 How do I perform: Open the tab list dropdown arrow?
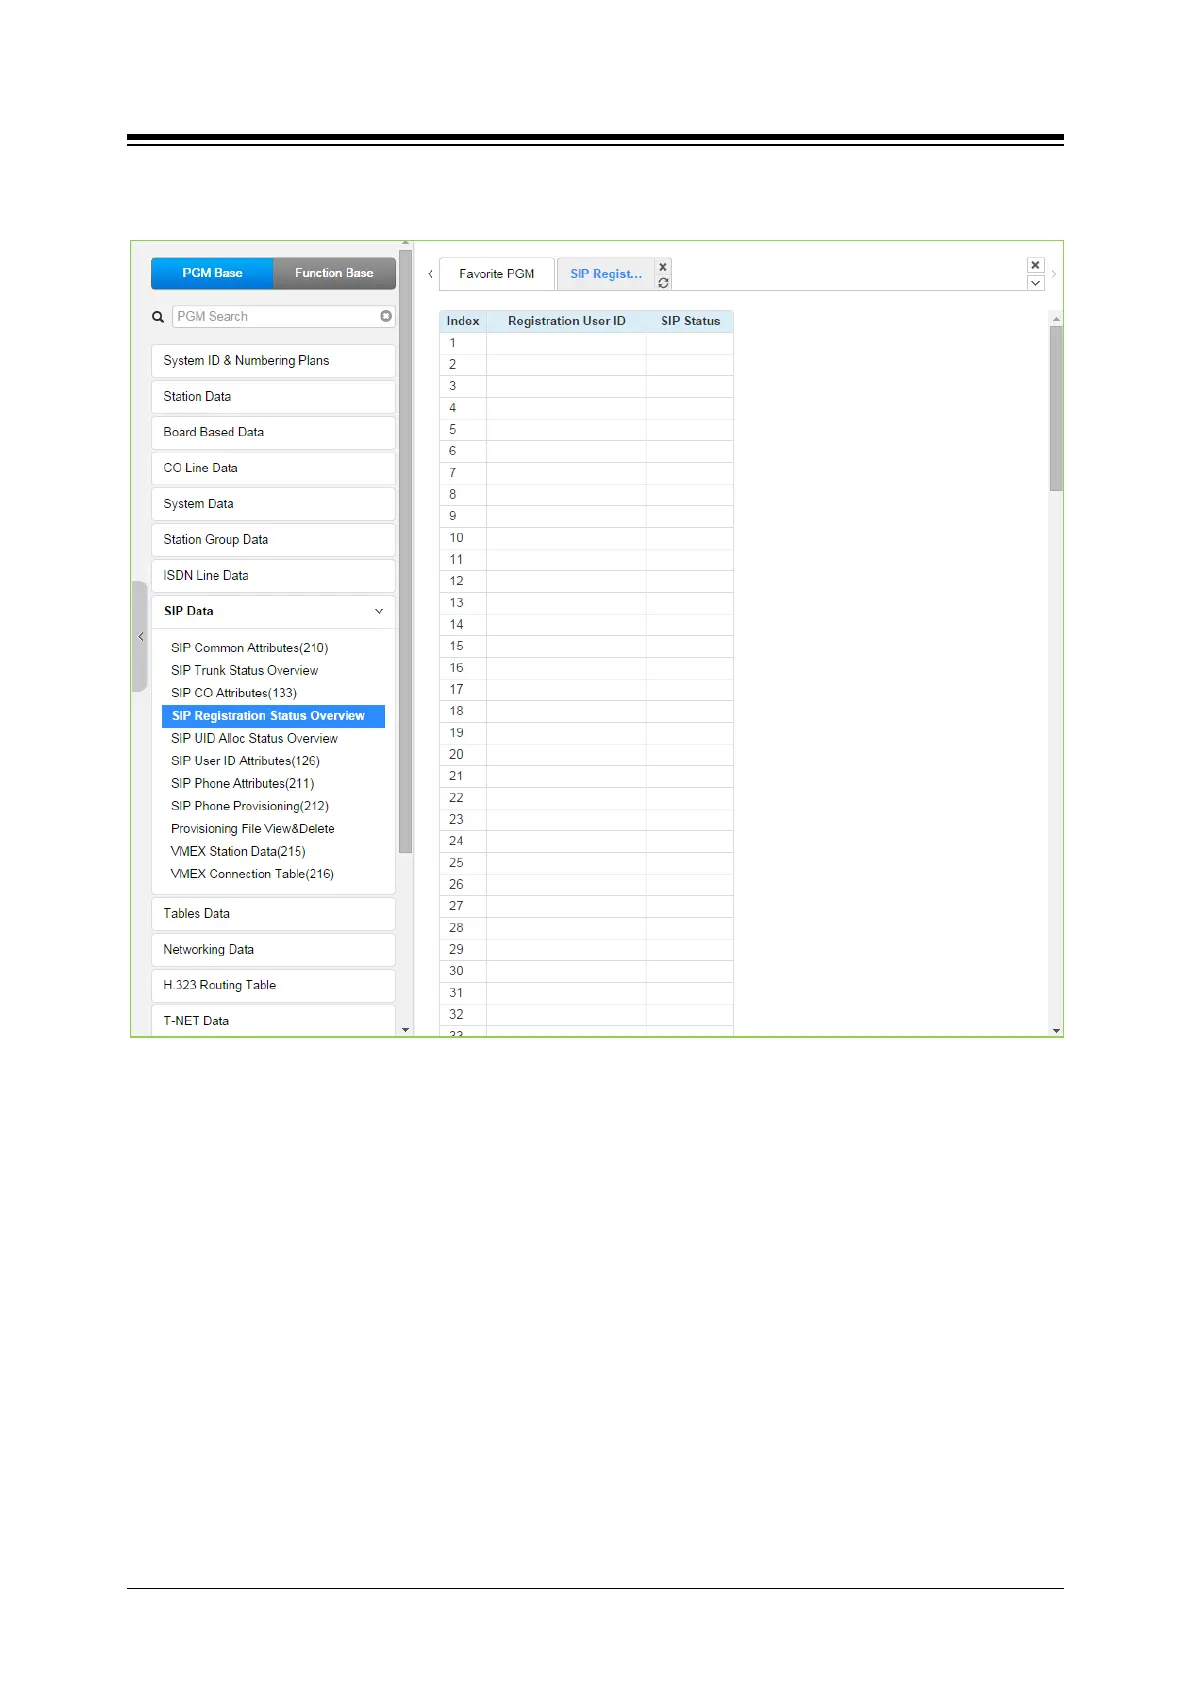[x=1036, y=283]
